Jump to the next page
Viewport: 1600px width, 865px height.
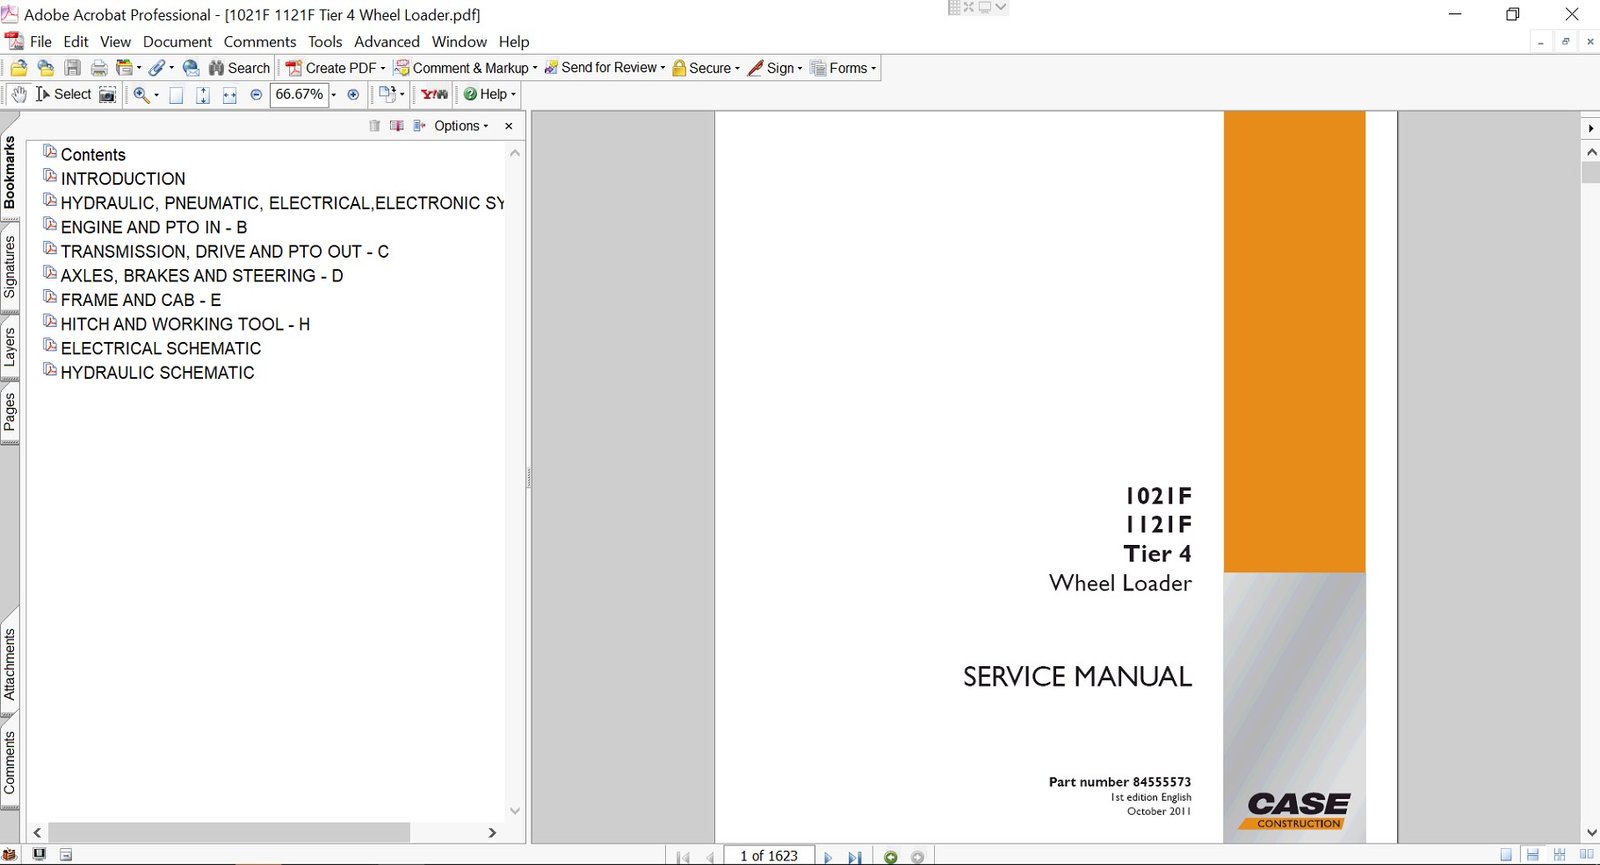tap(827, 857)
